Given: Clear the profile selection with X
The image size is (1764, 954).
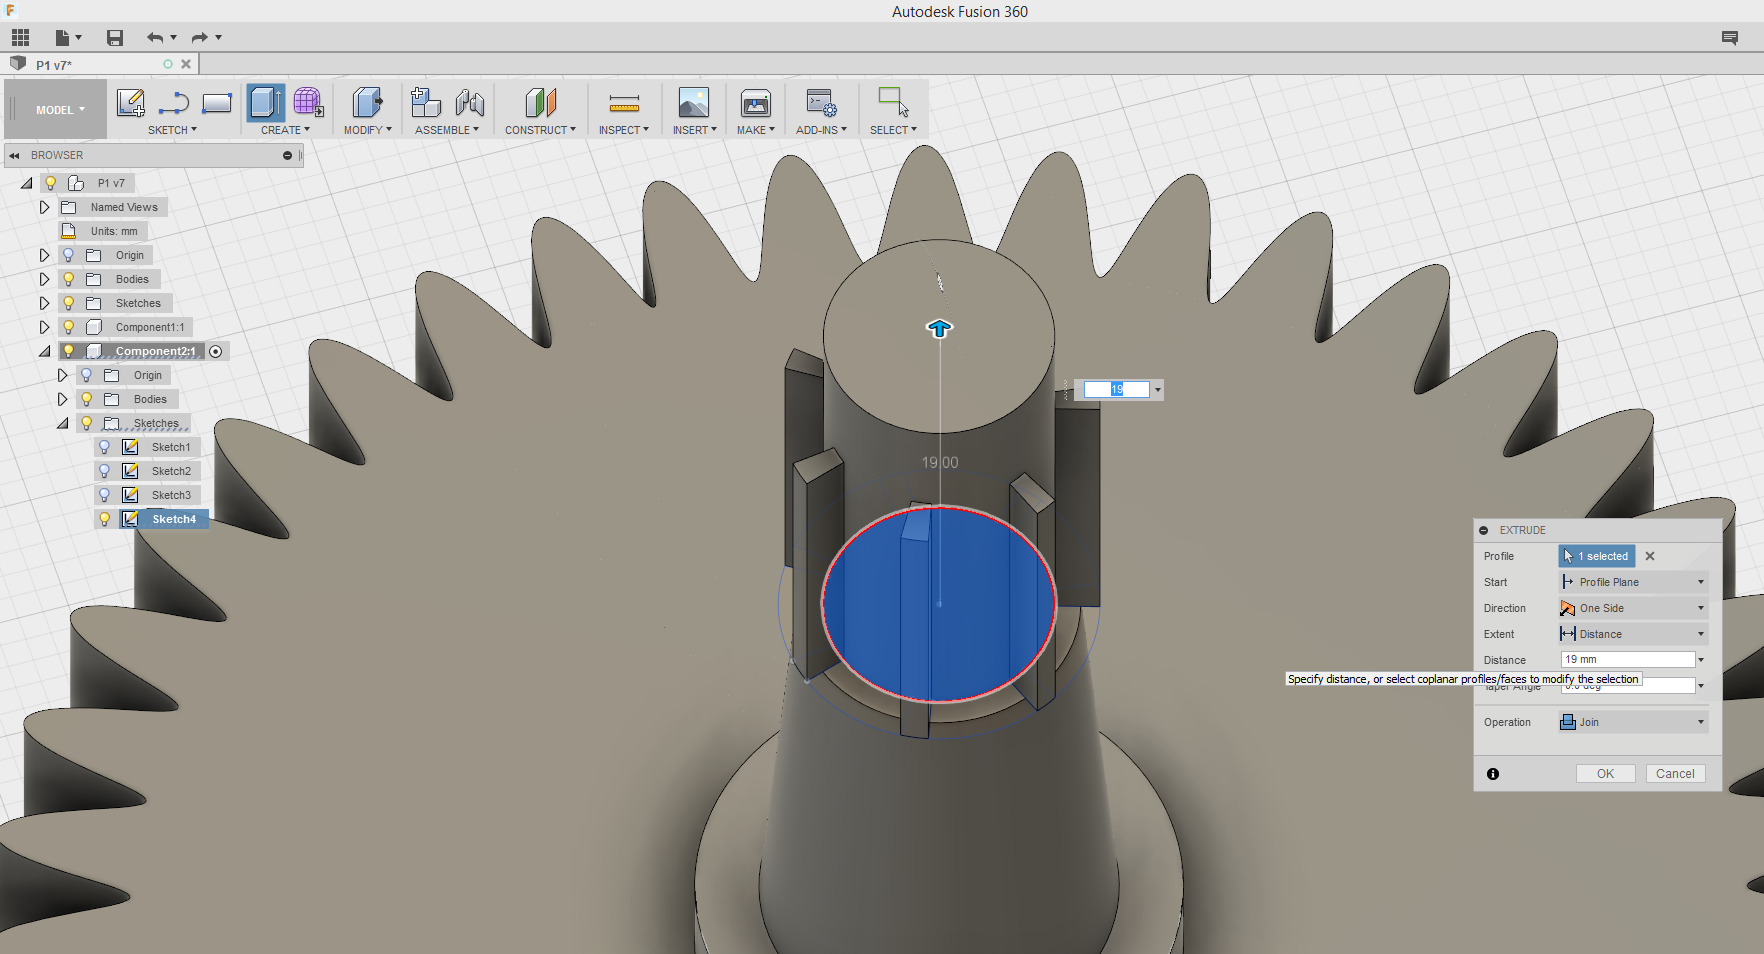Looking at the screenshot, I should [1650, 556].
